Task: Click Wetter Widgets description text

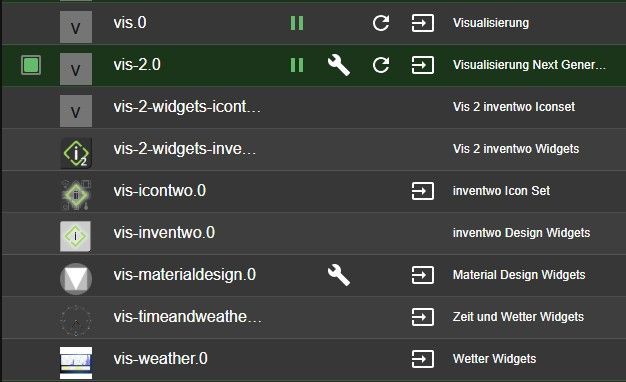Action: (494, 359)
